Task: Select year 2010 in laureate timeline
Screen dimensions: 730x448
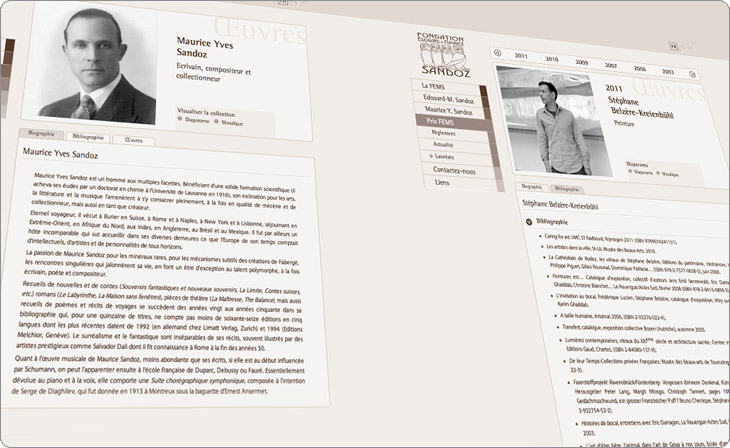Action: pos(552,59)
